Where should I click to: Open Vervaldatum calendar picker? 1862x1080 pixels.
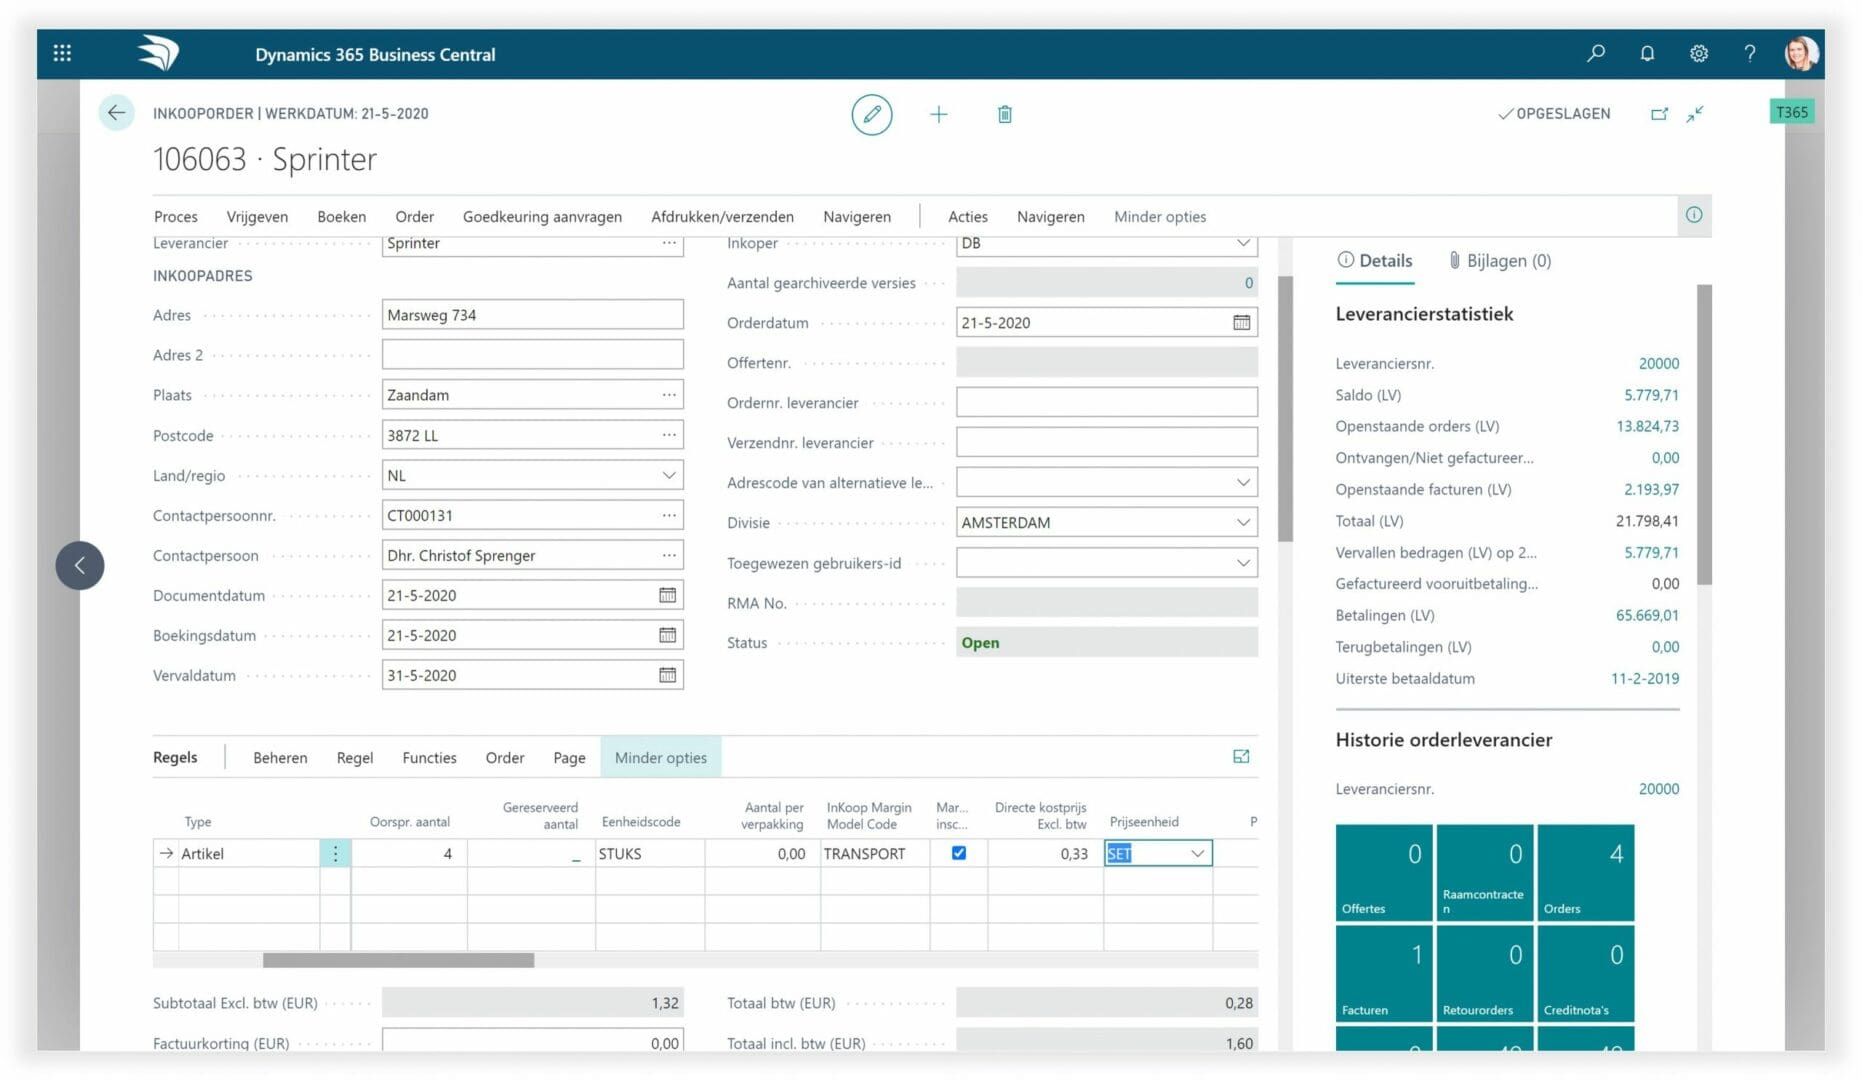(667, 675)
